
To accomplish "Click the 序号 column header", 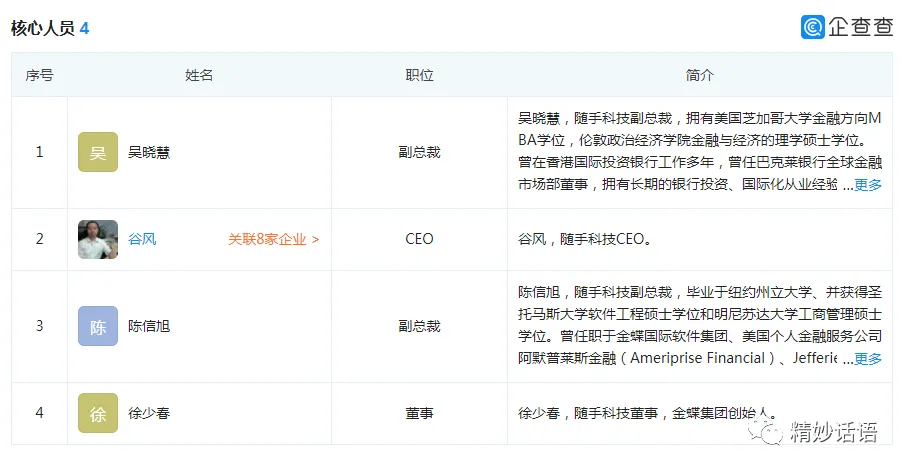I will point(39,75).
